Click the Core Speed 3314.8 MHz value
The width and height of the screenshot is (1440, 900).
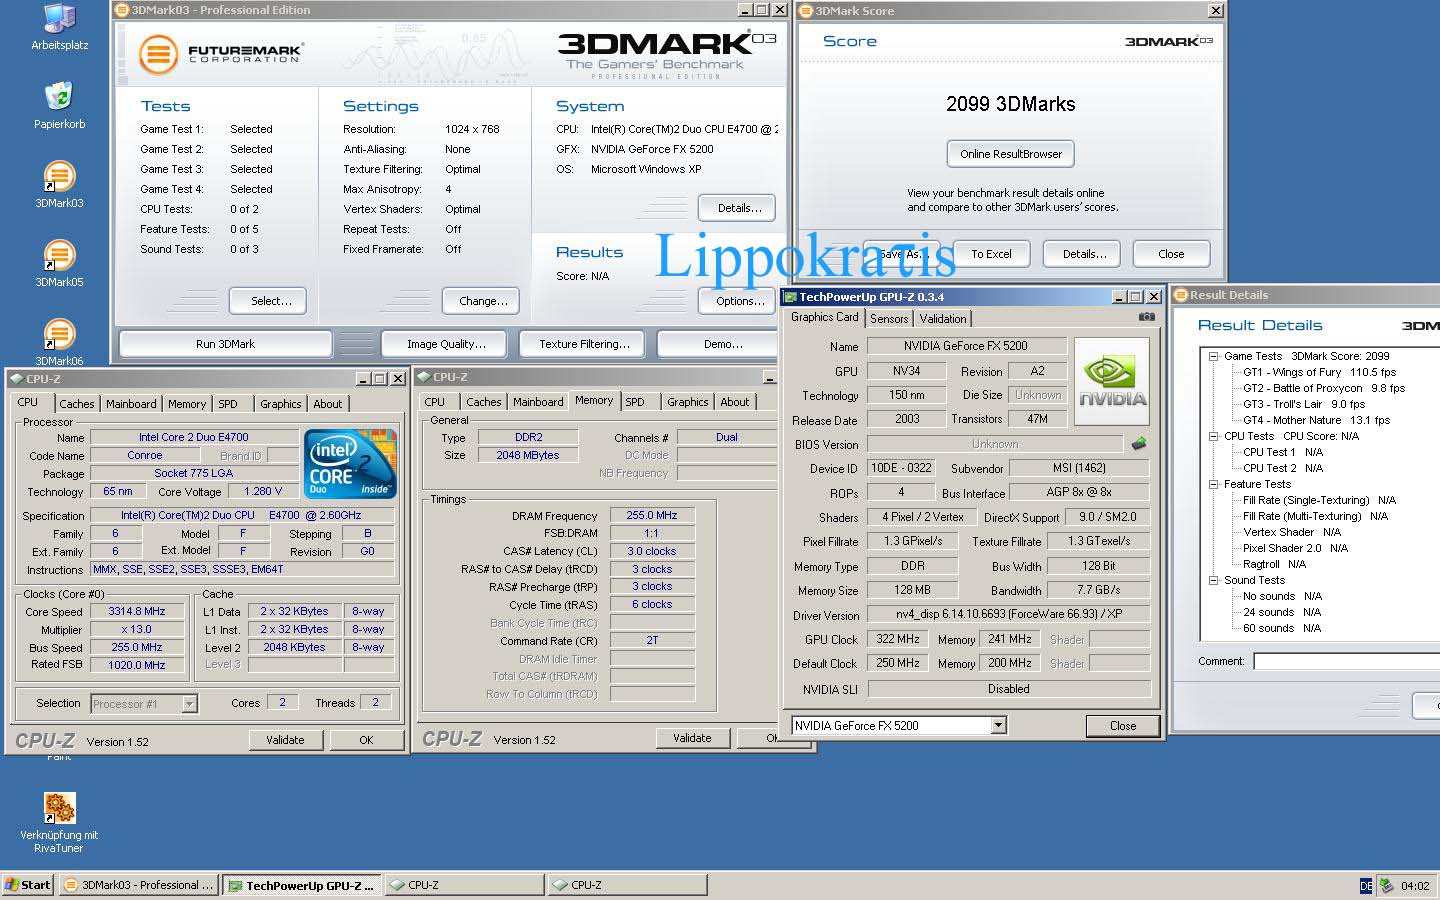(x=137, y=611)
